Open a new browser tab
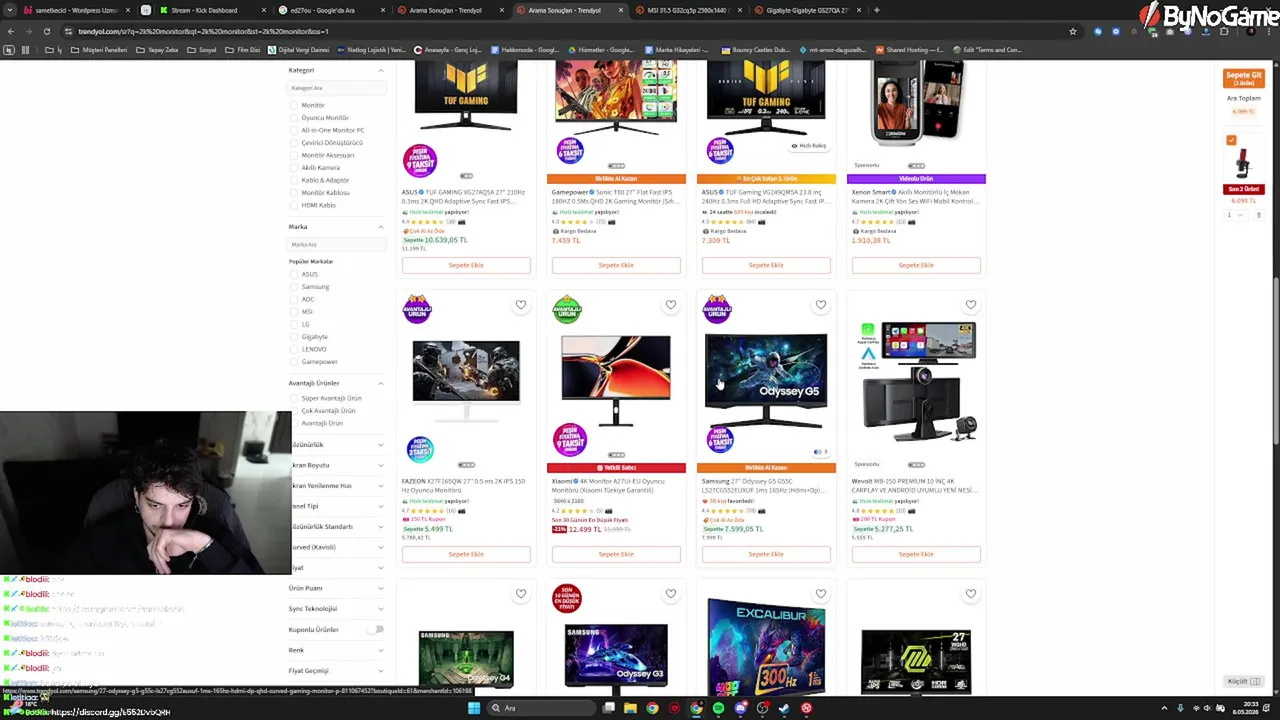 (877, 10)
